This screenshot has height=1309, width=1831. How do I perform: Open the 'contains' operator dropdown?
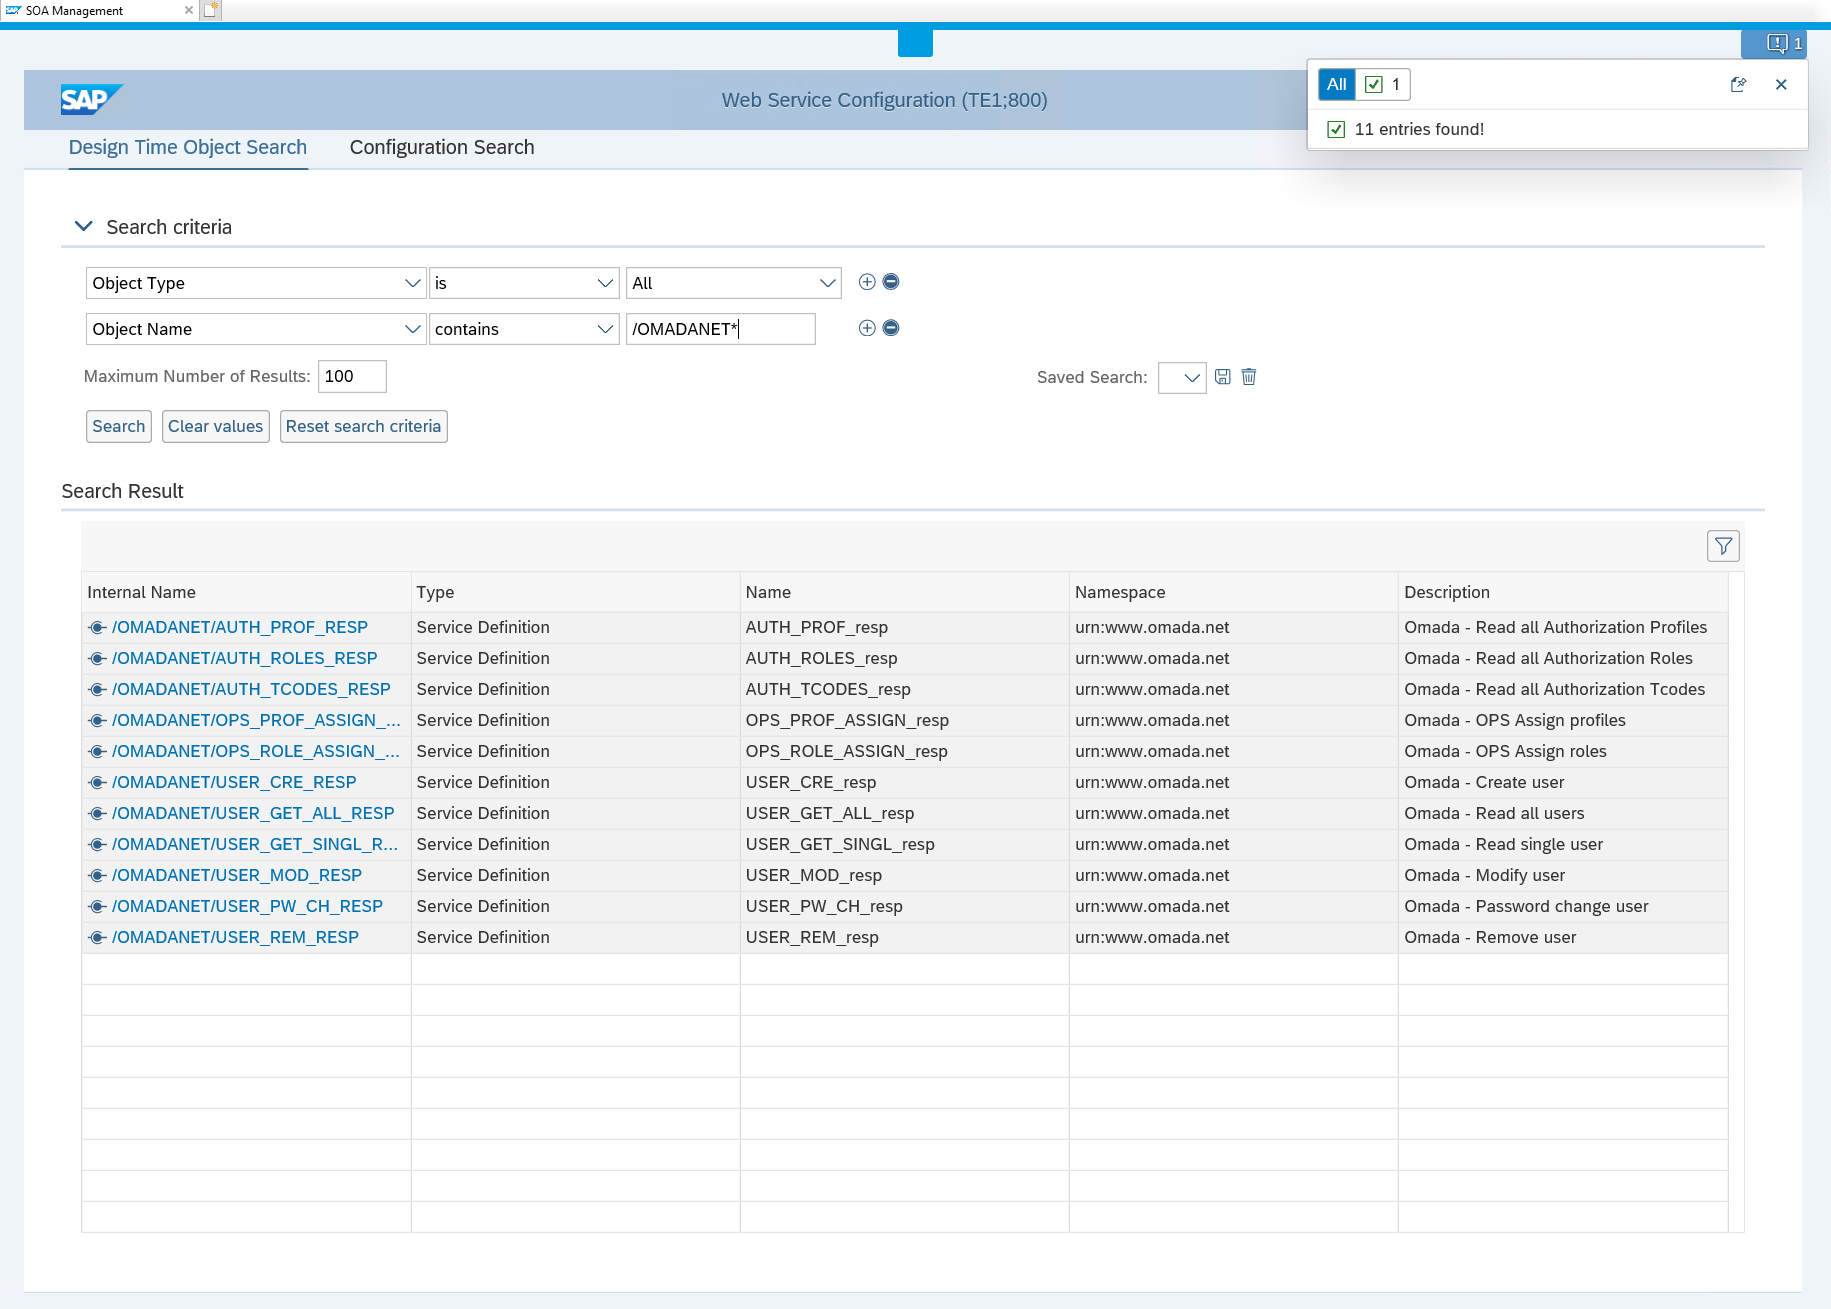605,329
